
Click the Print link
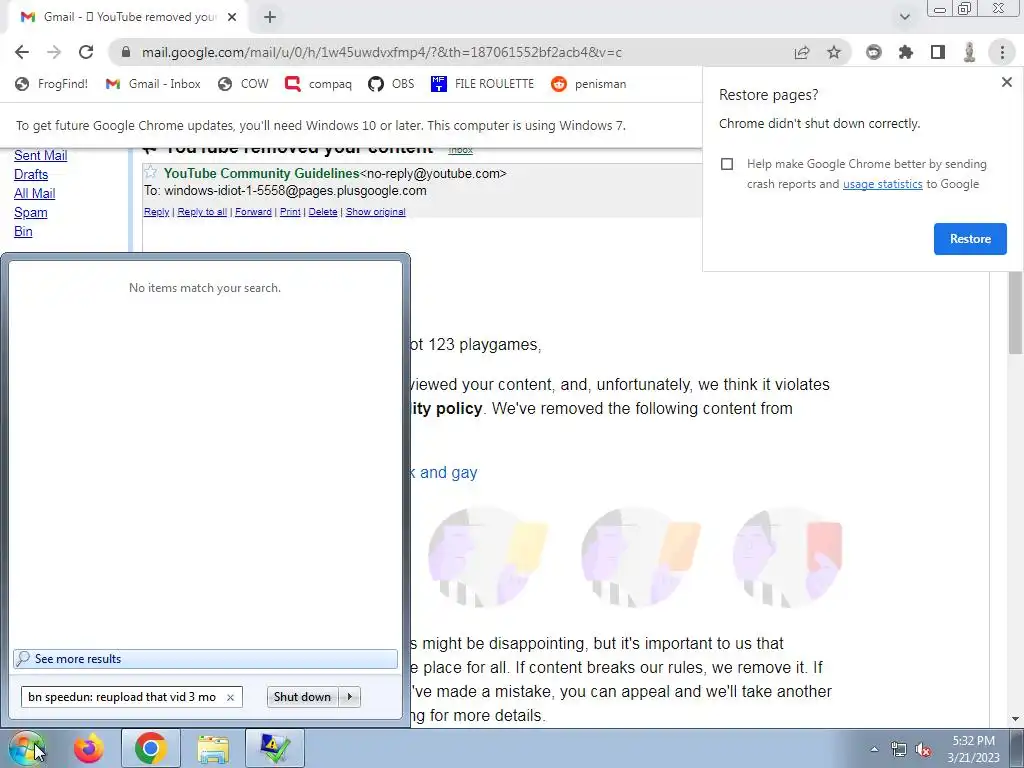coord(290,212)
